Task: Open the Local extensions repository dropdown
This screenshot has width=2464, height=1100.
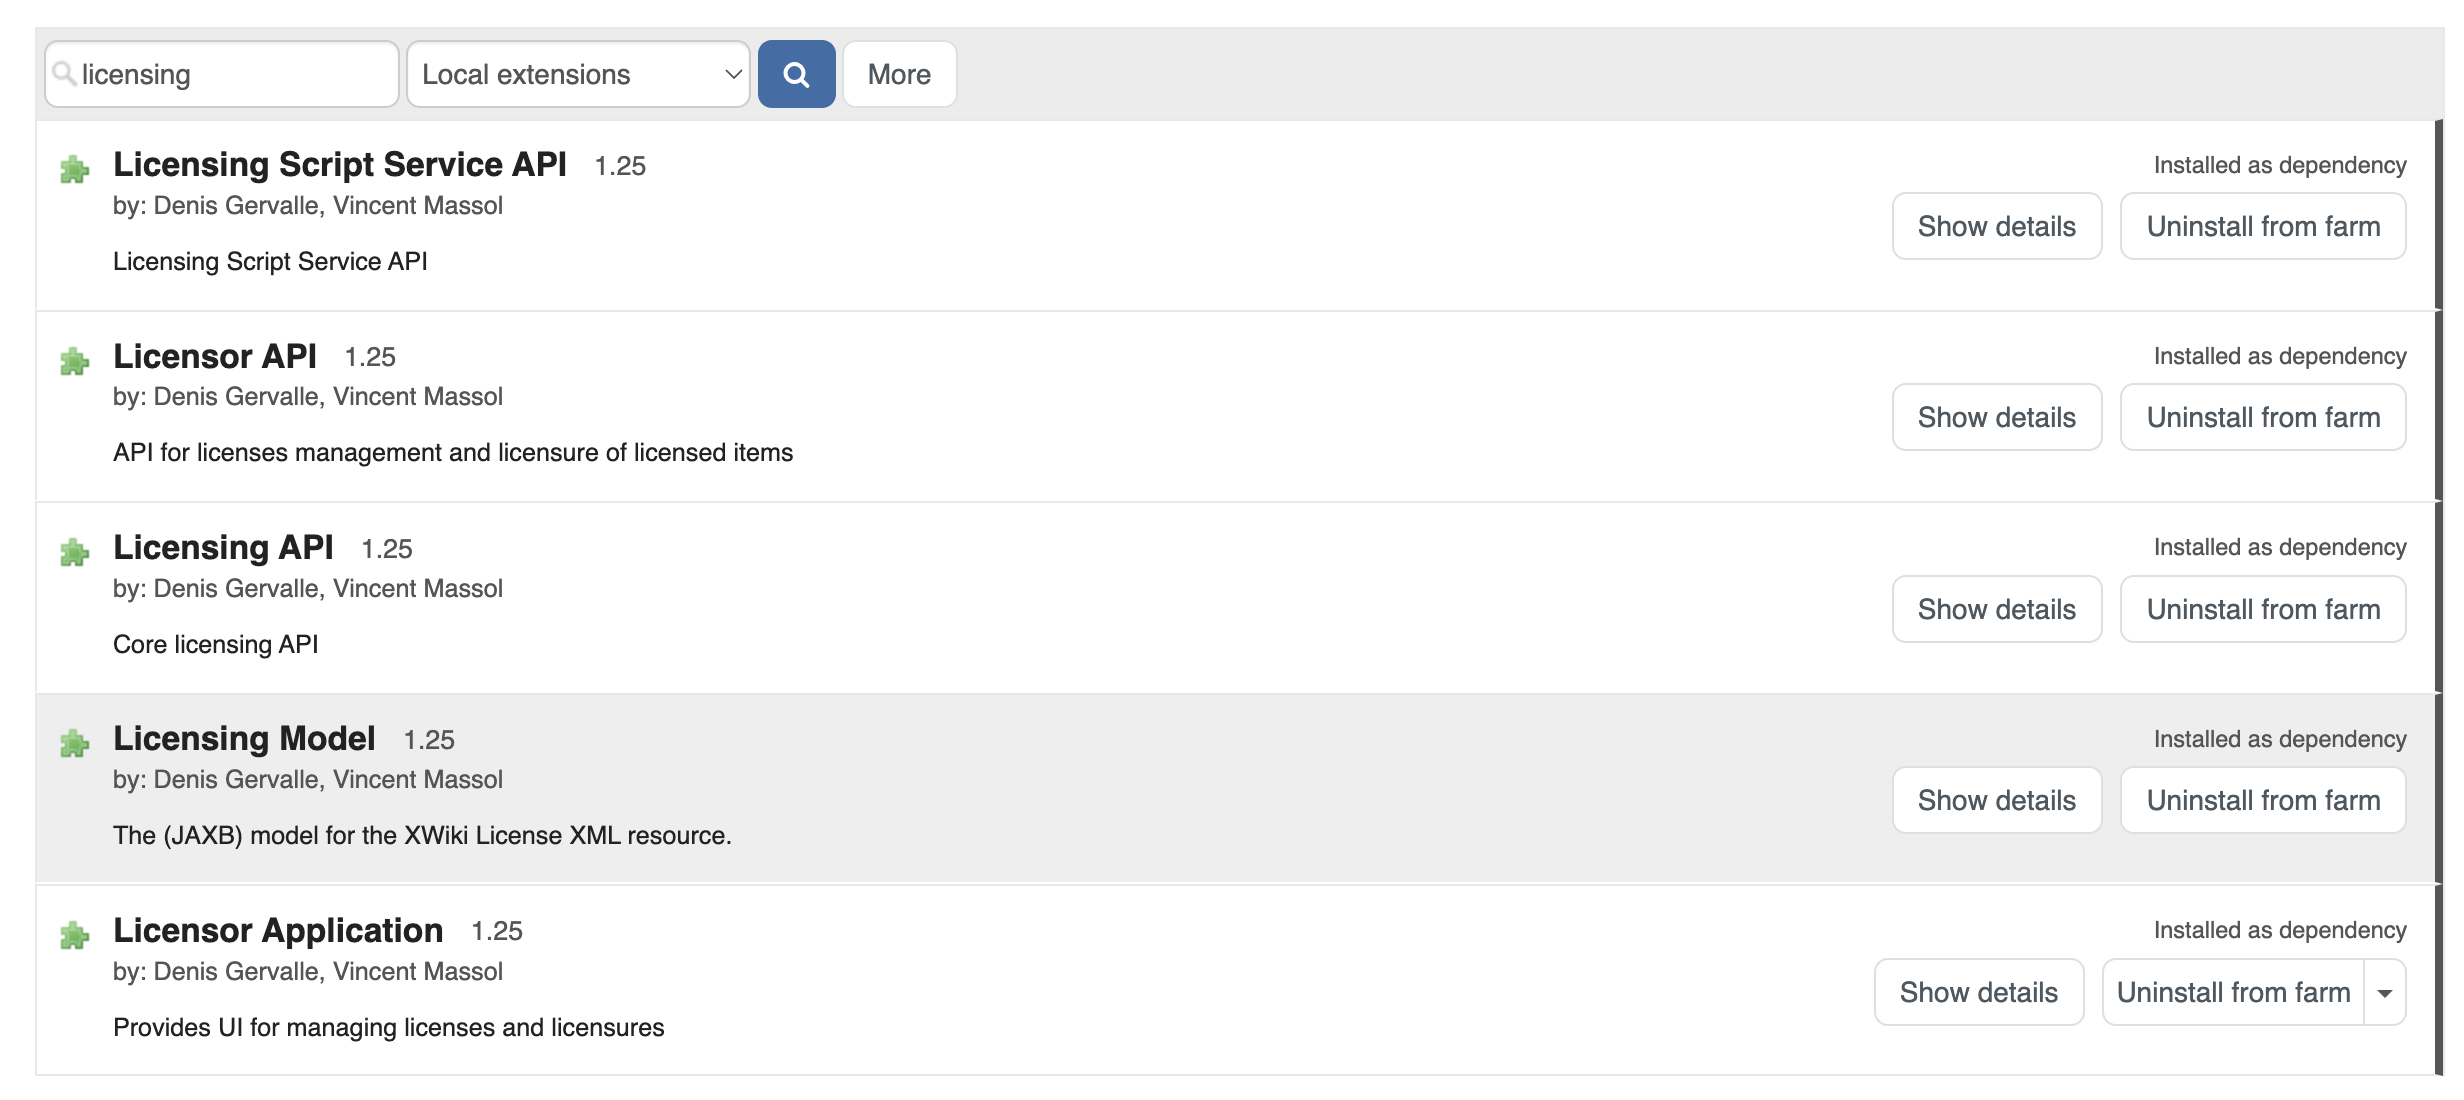Action: coord(578,74)
